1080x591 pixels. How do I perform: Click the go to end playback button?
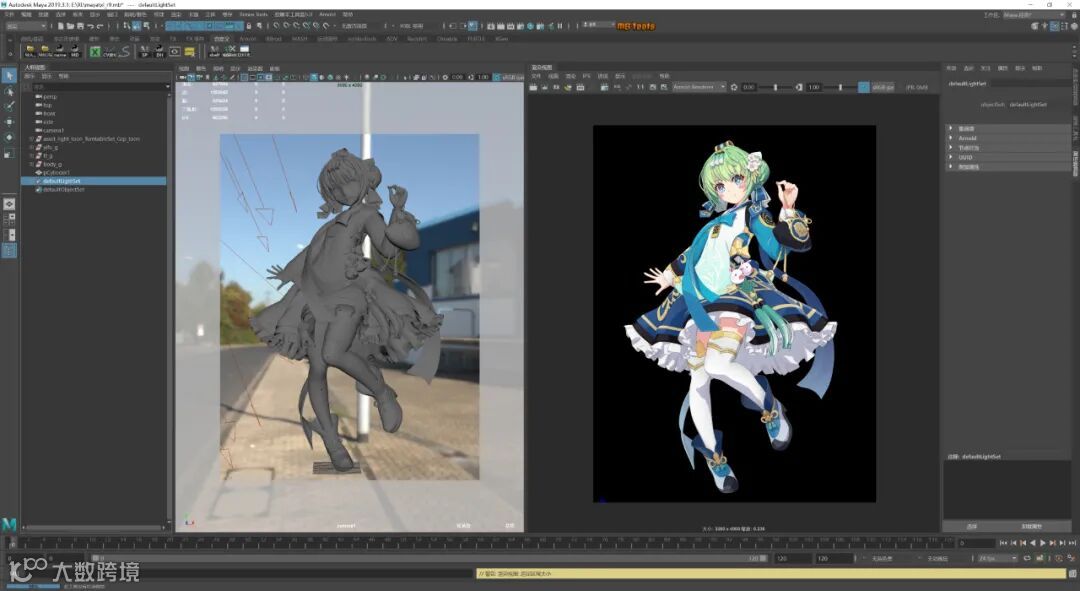coord(1072,543)
